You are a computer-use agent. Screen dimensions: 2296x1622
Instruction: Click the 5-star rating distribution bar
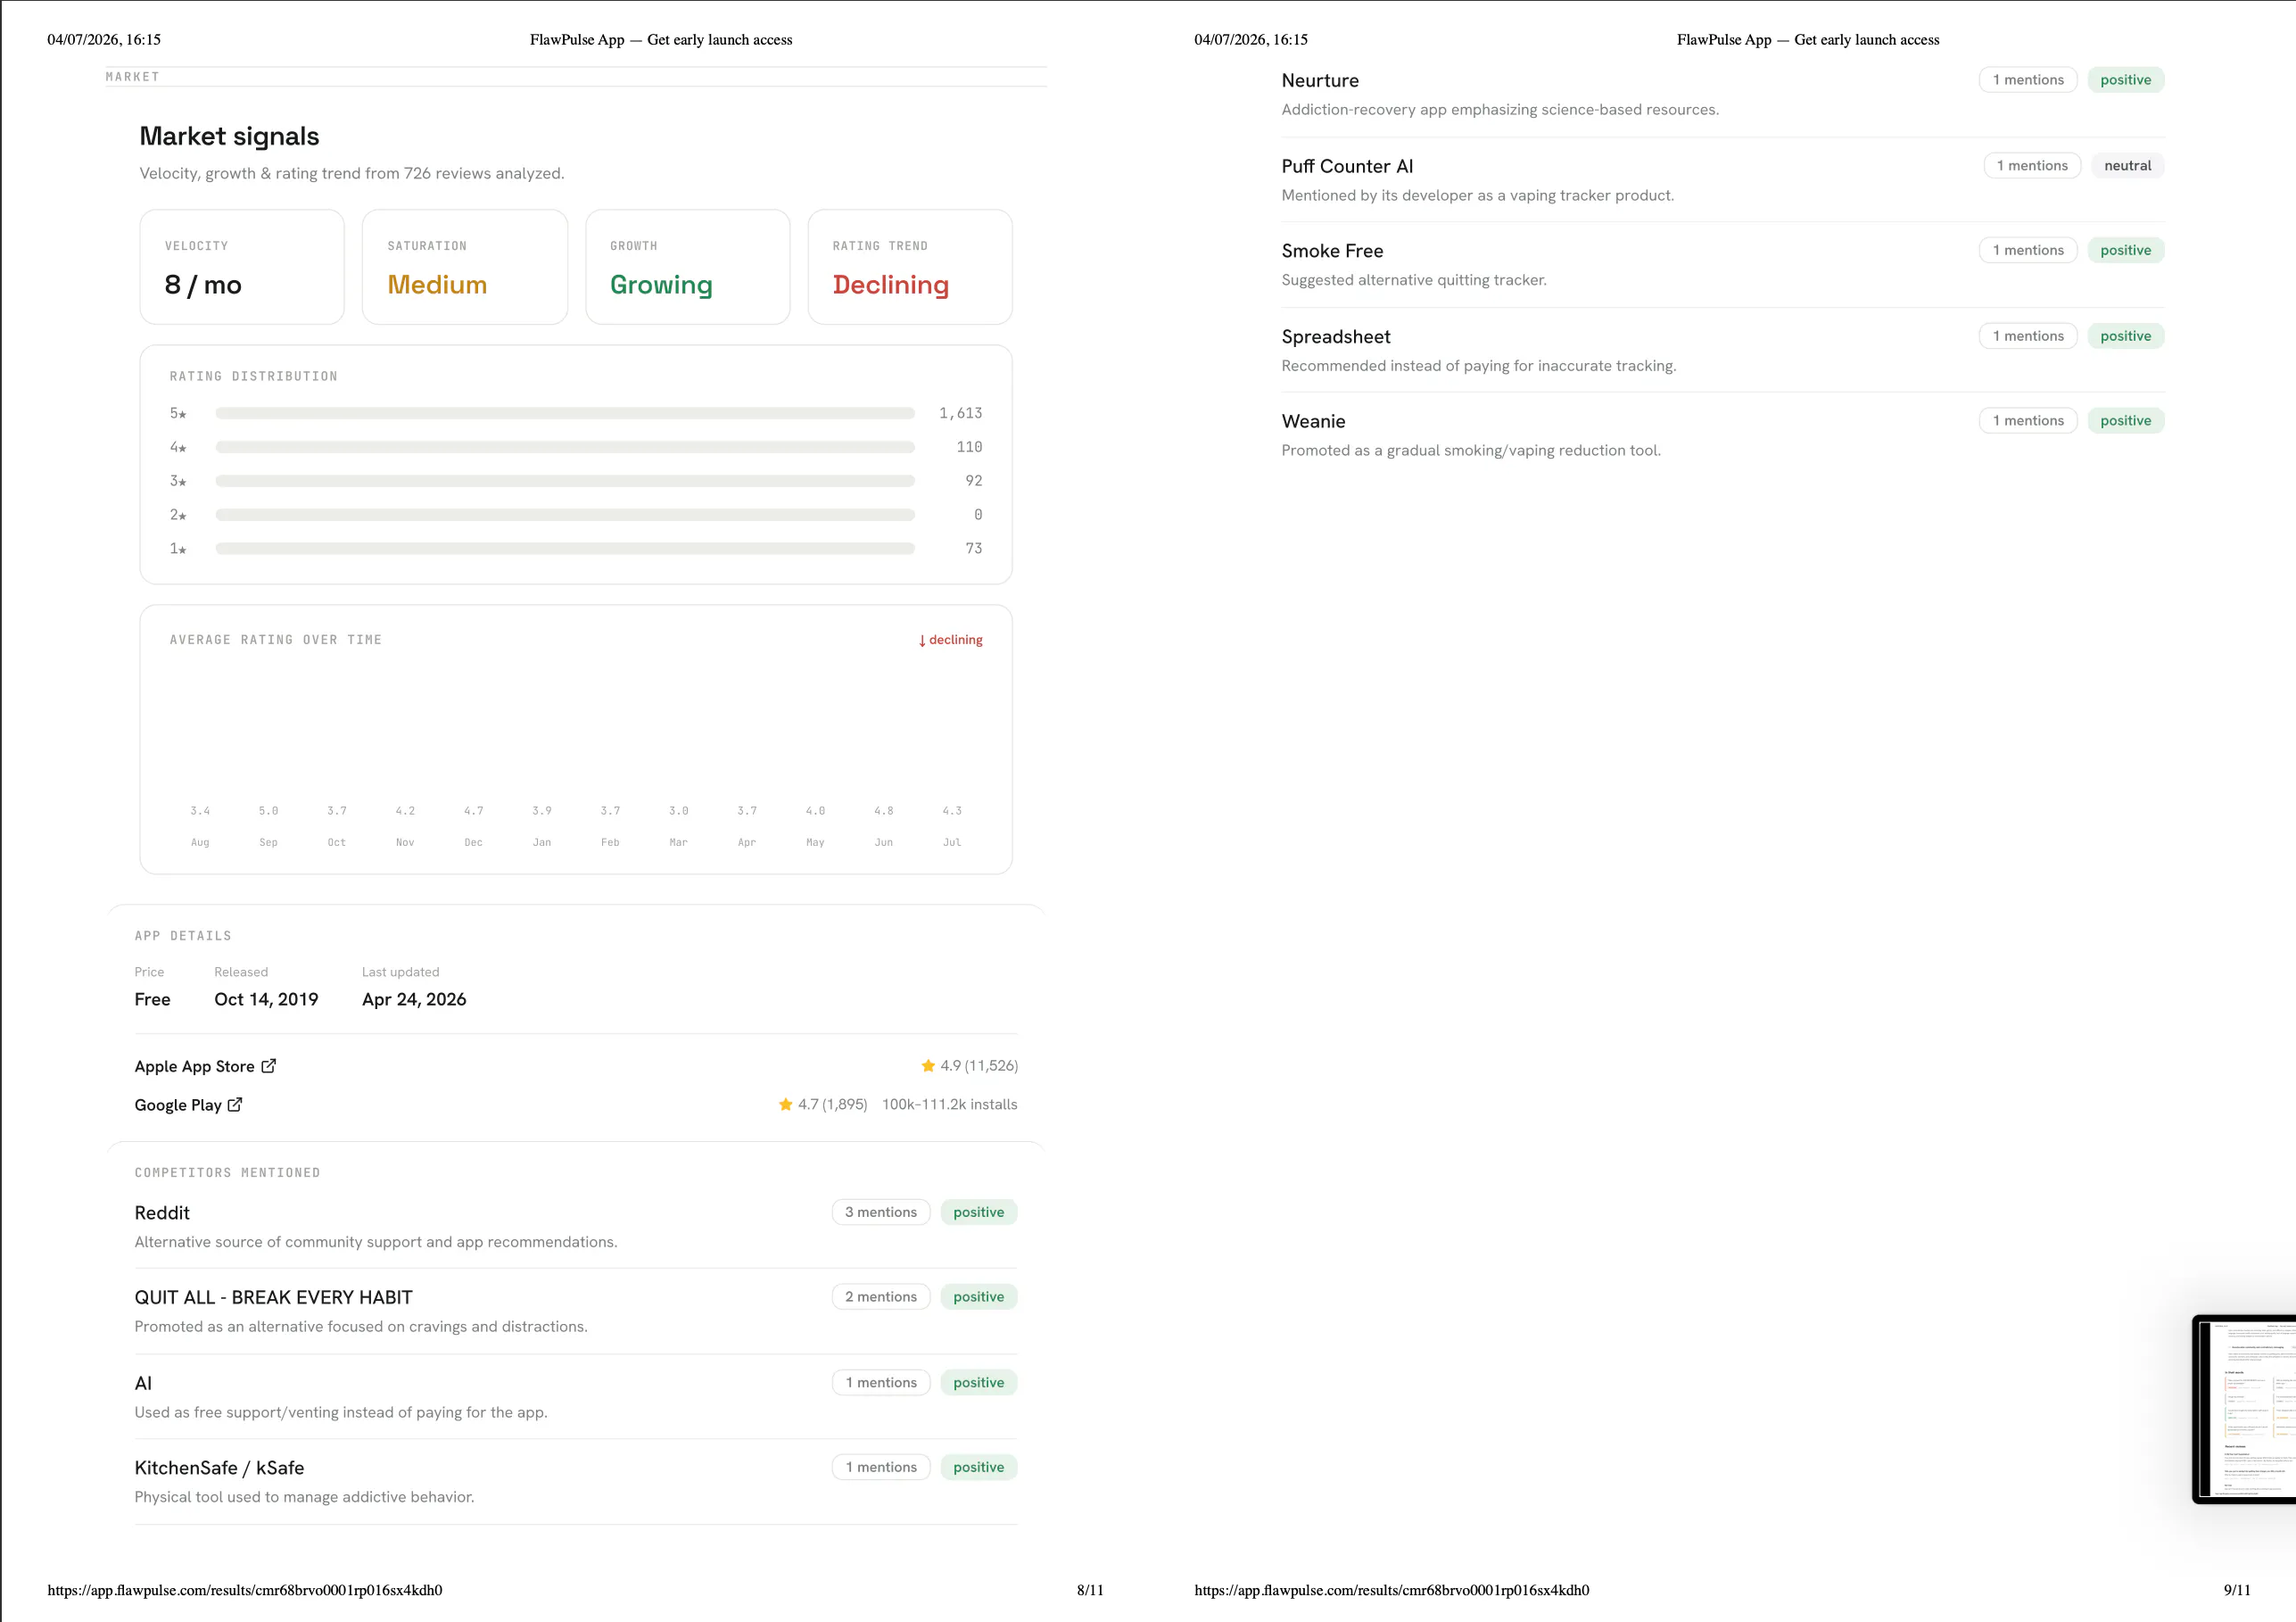565,413
